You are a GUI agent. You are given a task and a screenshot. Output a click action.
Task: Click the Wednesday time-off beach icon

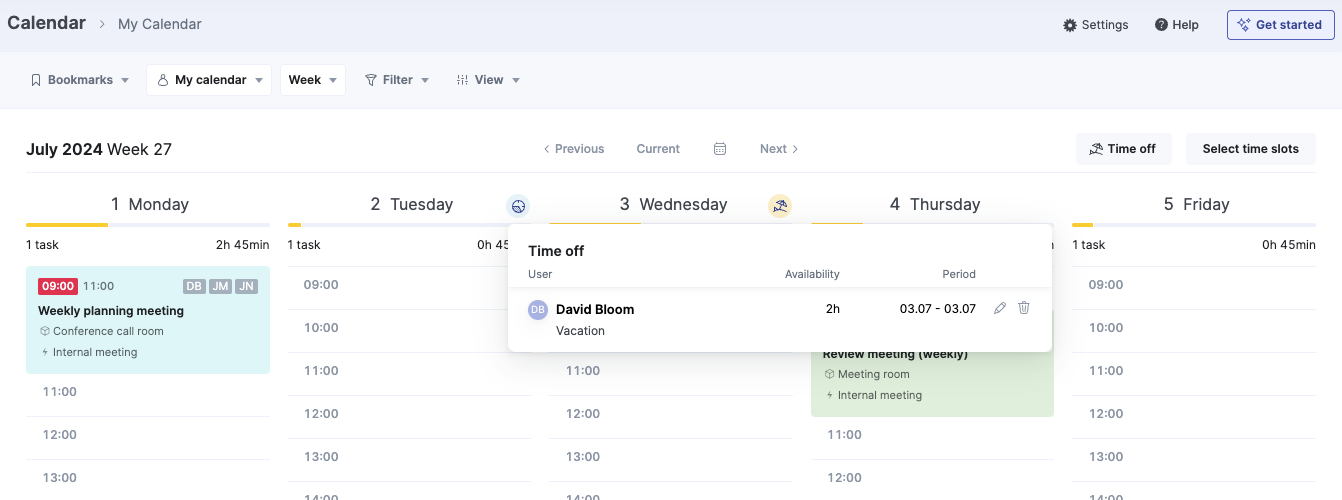point(780,206)
